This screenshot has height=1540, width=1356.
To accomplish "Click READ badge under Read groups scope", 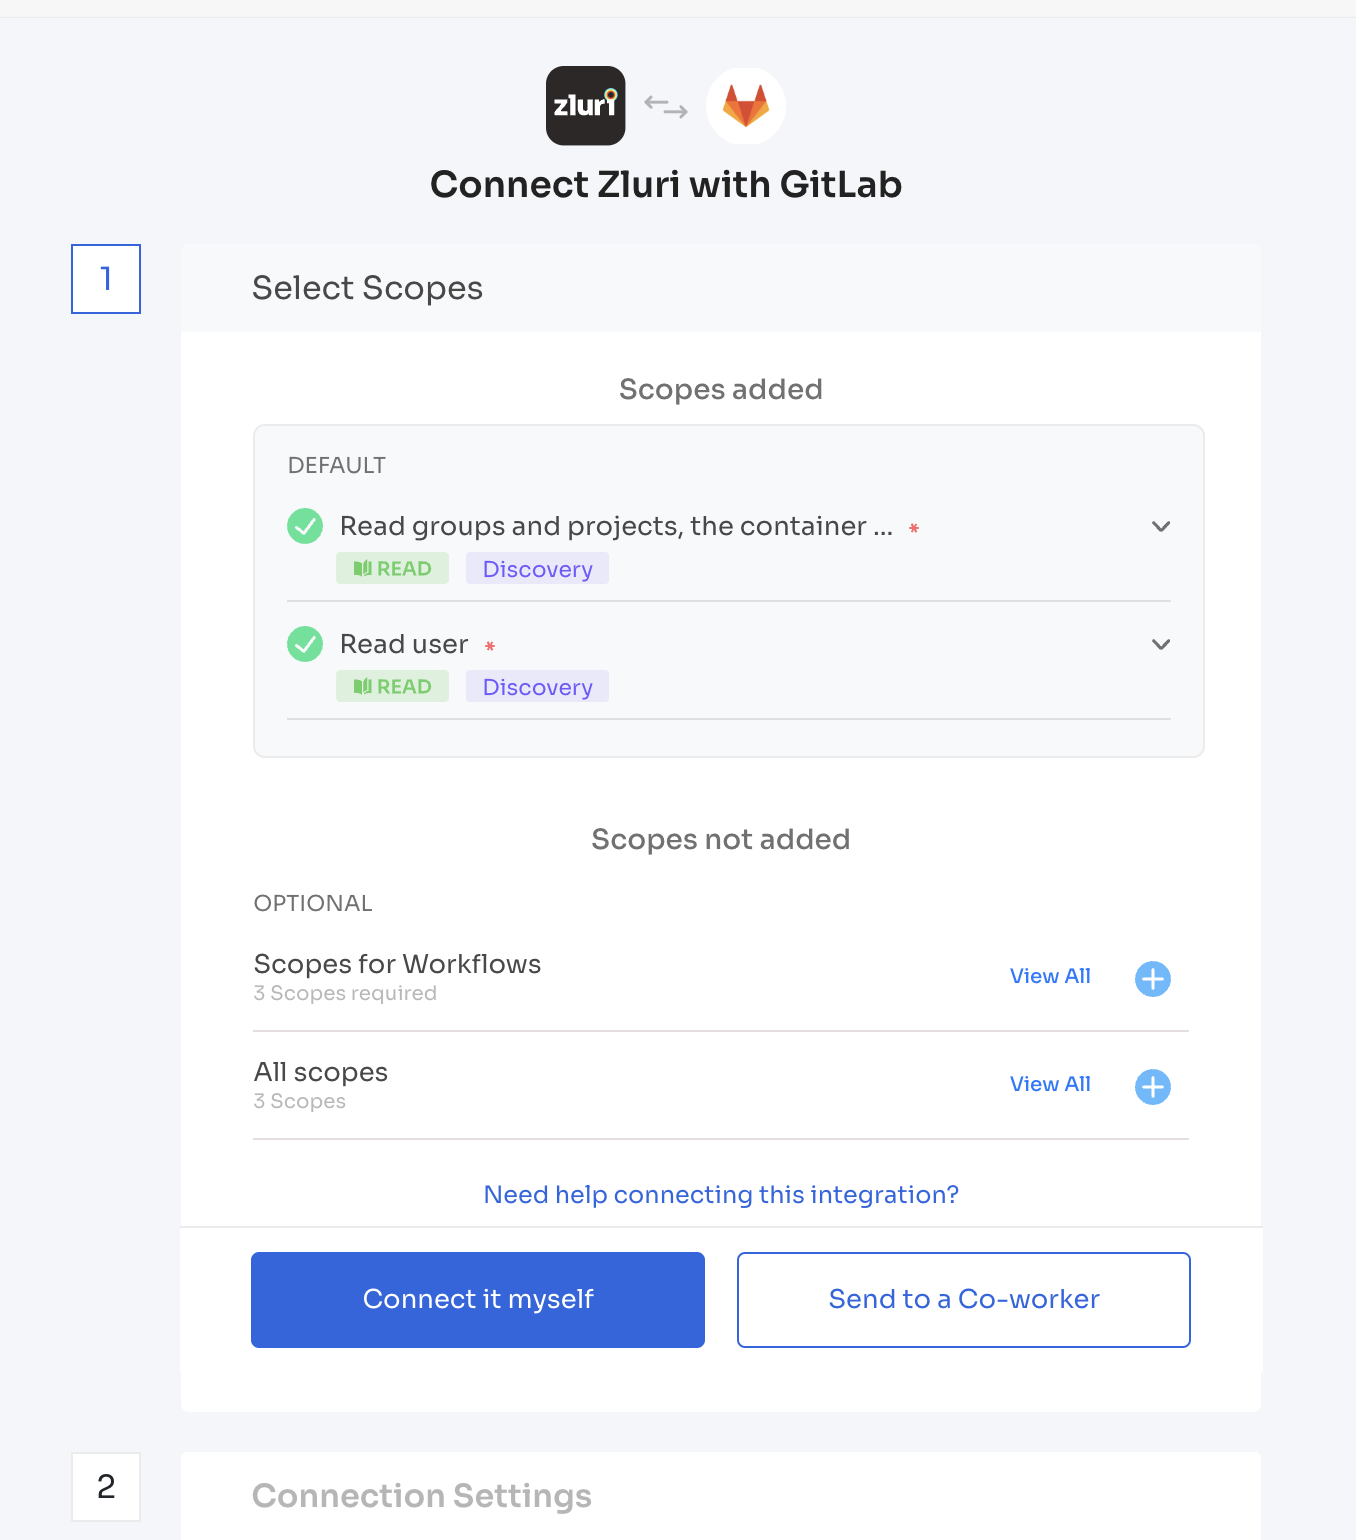I will click(x=392, y=568).
